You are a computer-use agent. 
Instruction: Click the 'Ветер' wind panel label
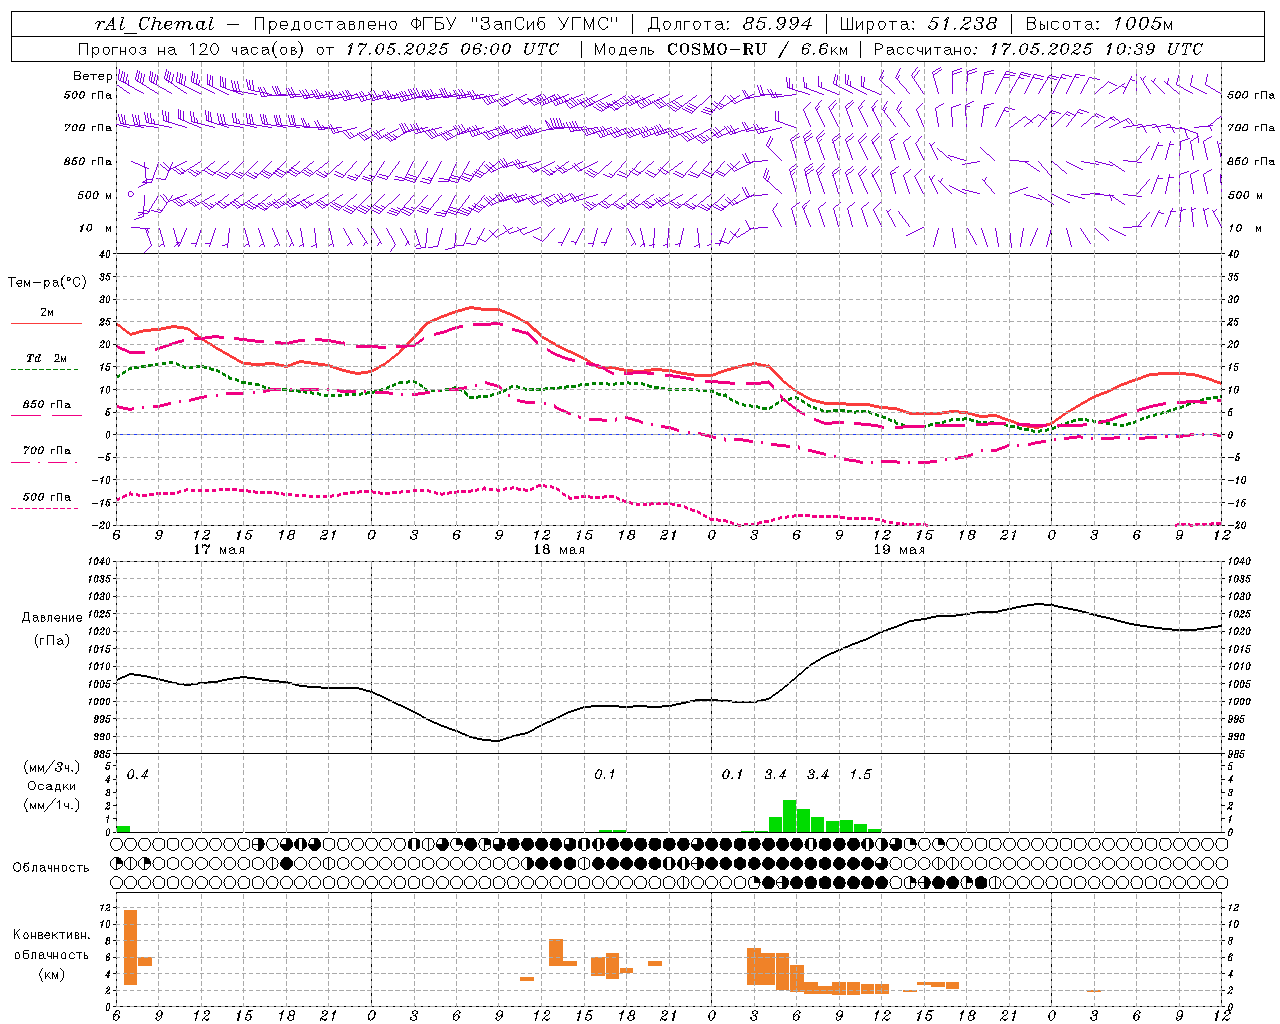pos(93,75)
